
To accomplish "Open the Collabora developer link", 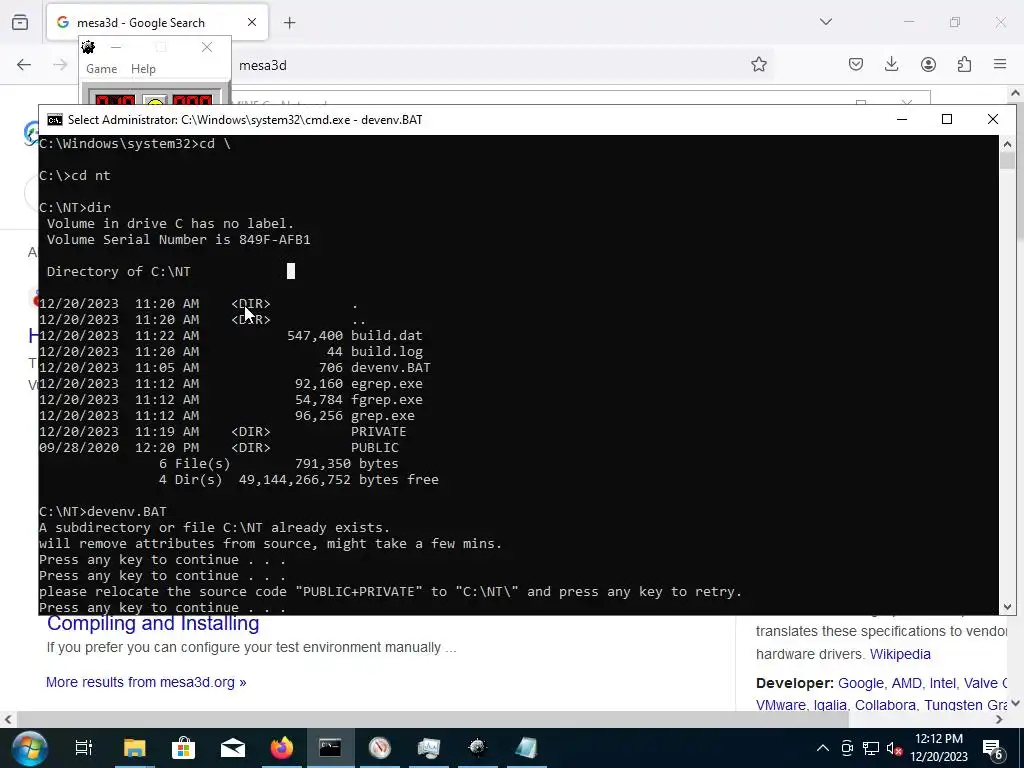I will 885,705.
